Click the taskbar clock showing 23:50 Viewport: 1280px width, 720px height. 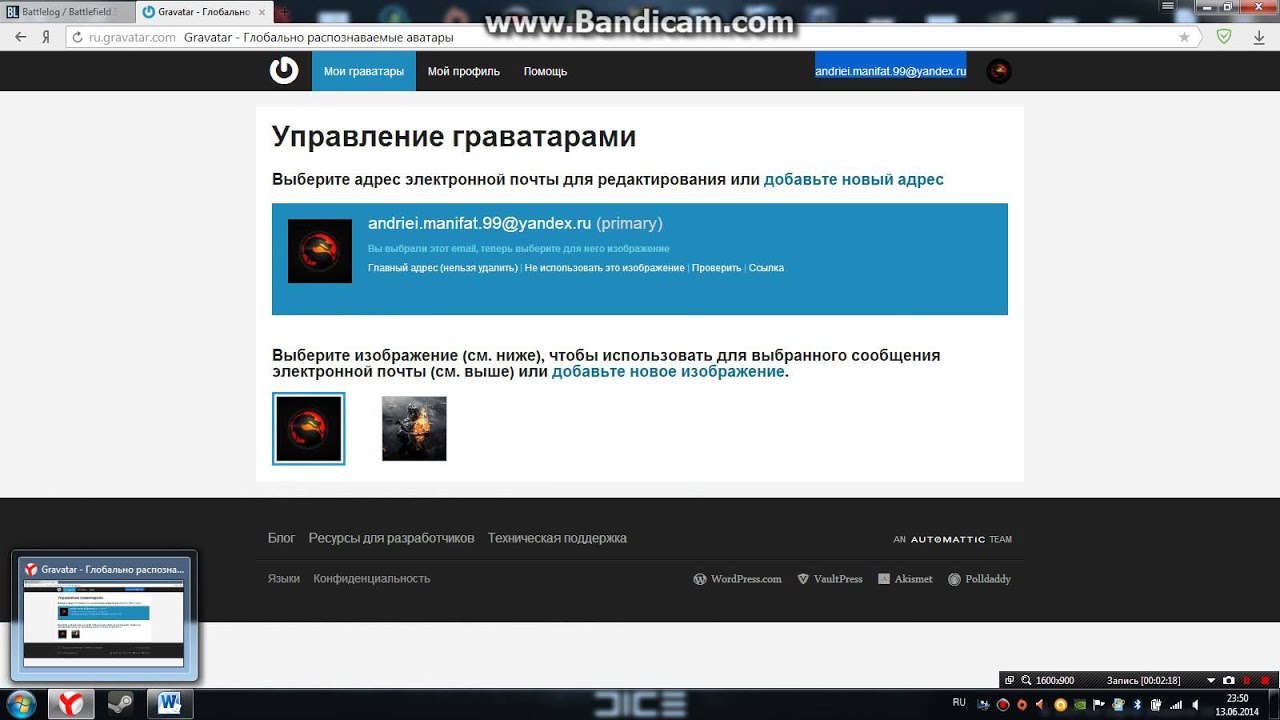click(1237, 704)
